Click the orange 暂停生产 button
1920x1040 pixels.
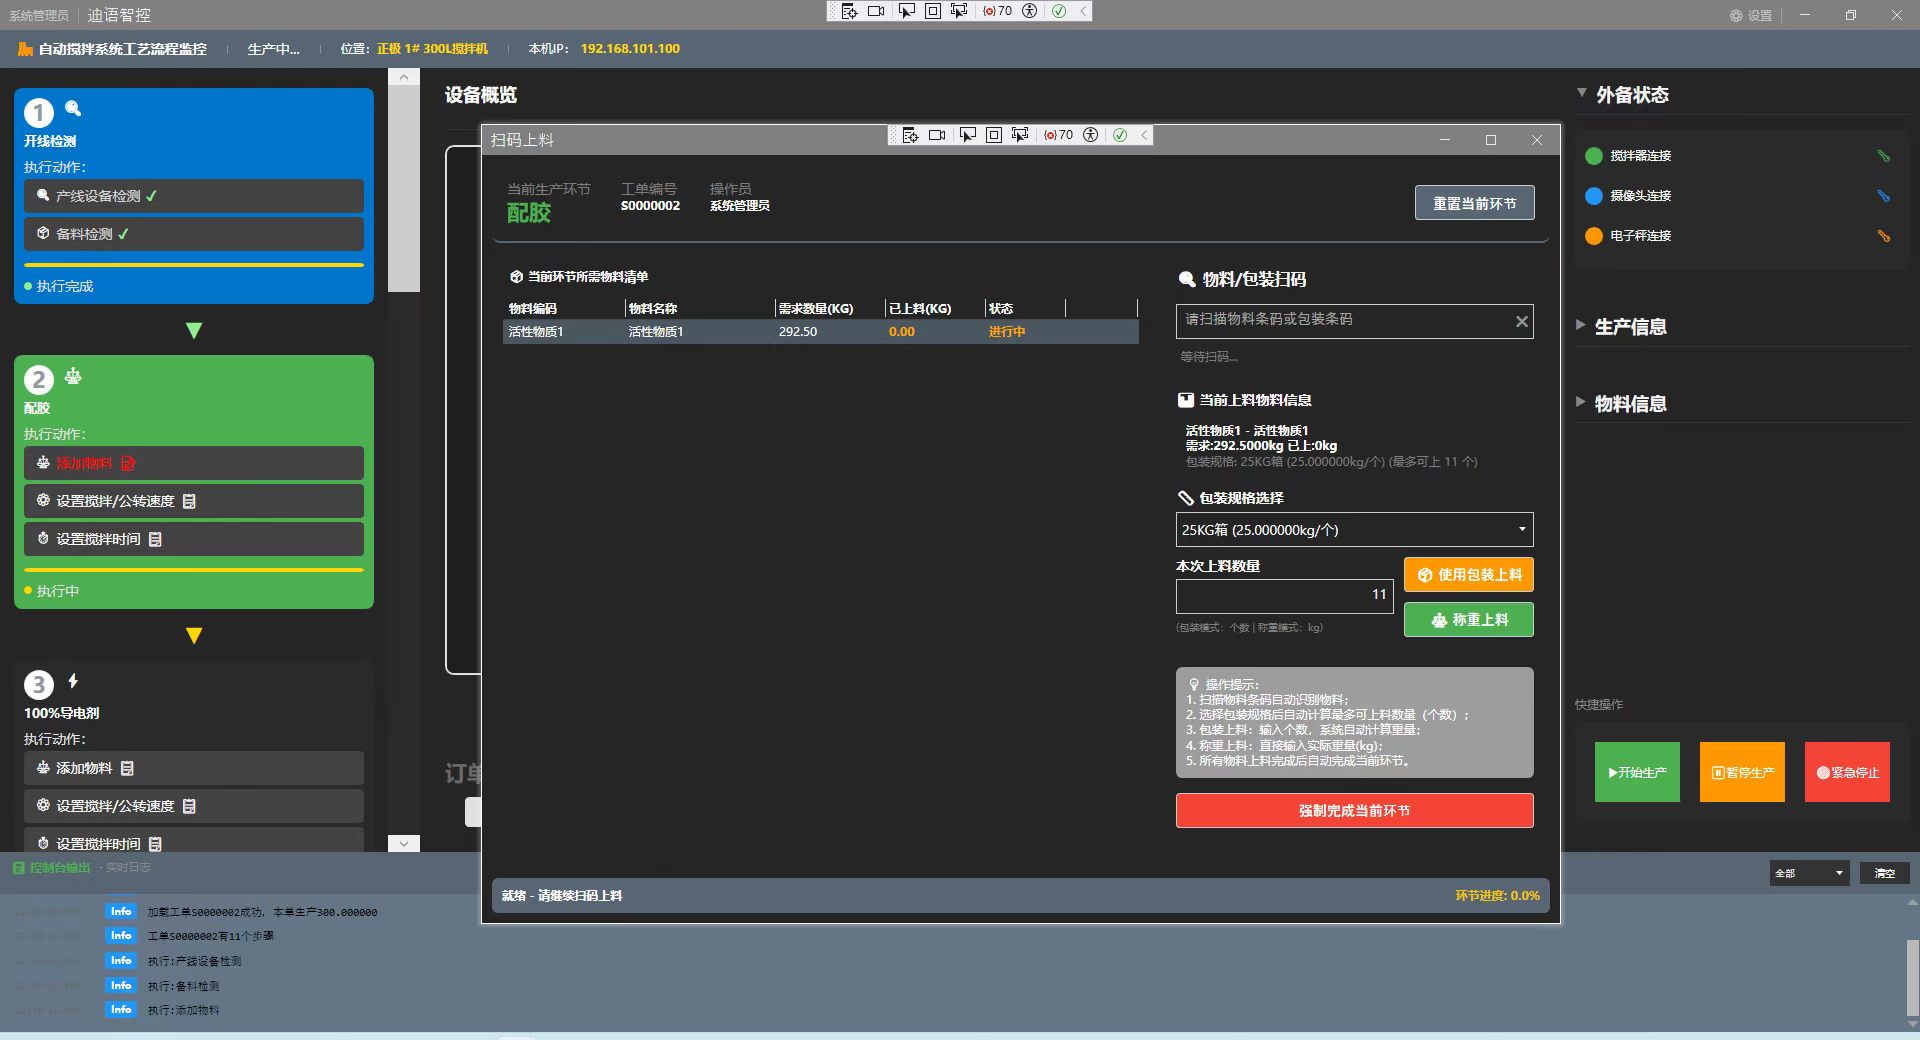(x=1742, y=772)
